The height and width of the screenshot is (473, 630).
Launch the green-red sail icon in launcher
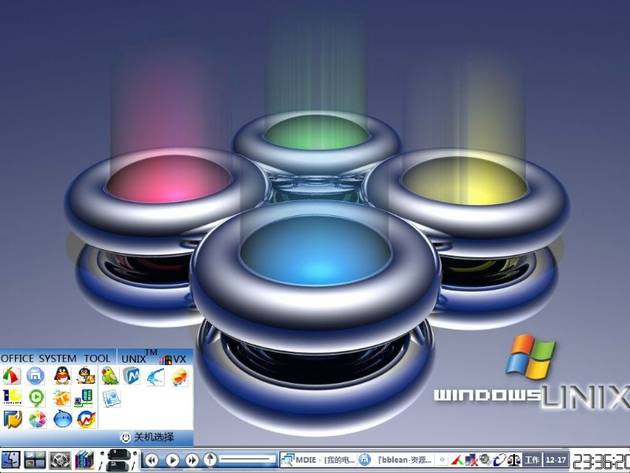[11, 376]
